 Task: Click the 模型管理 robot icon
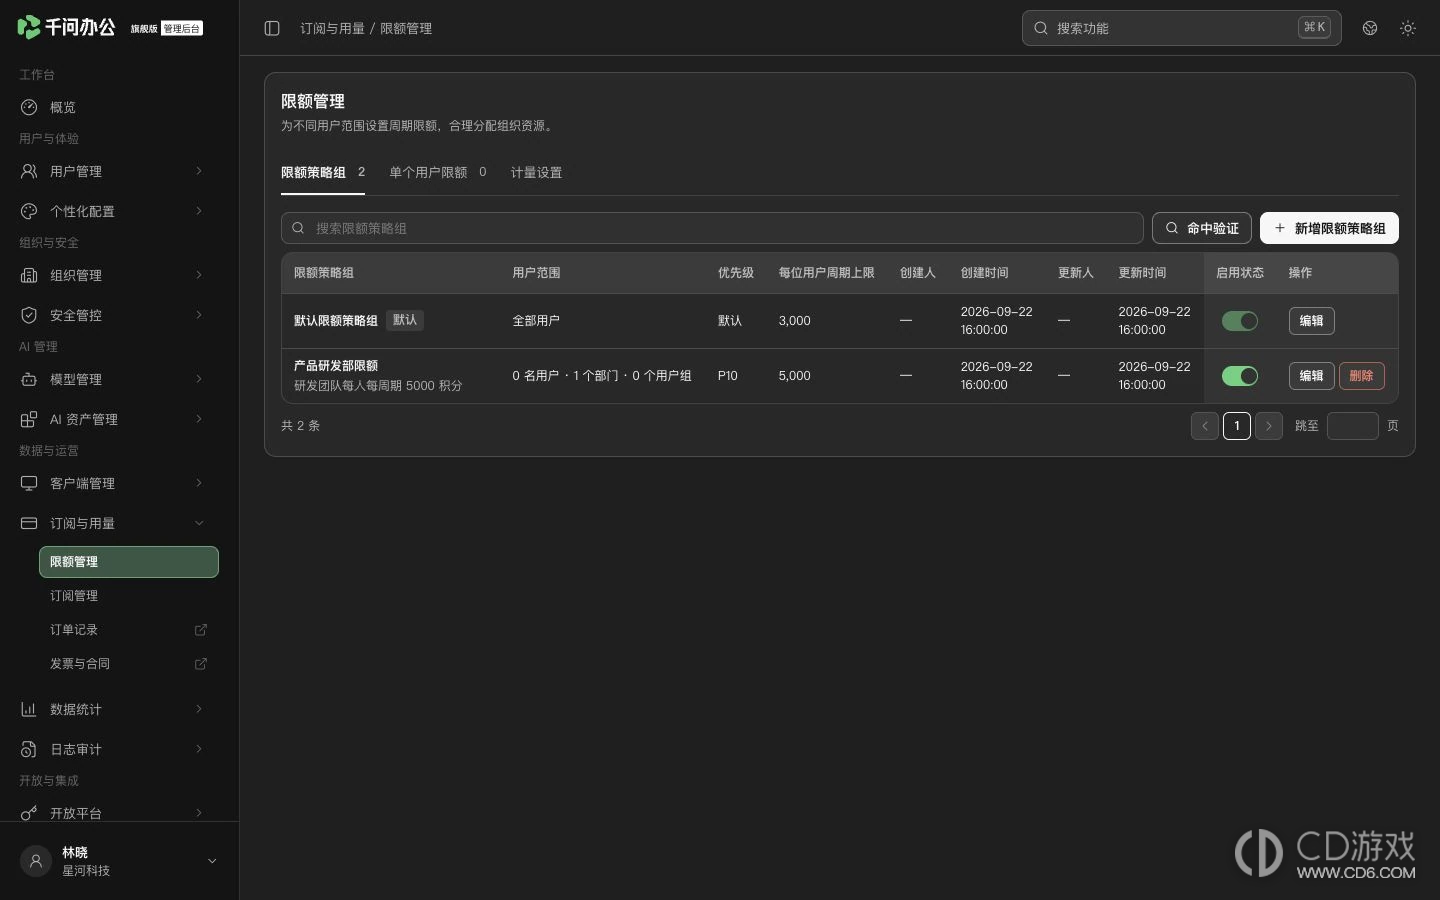29,379
